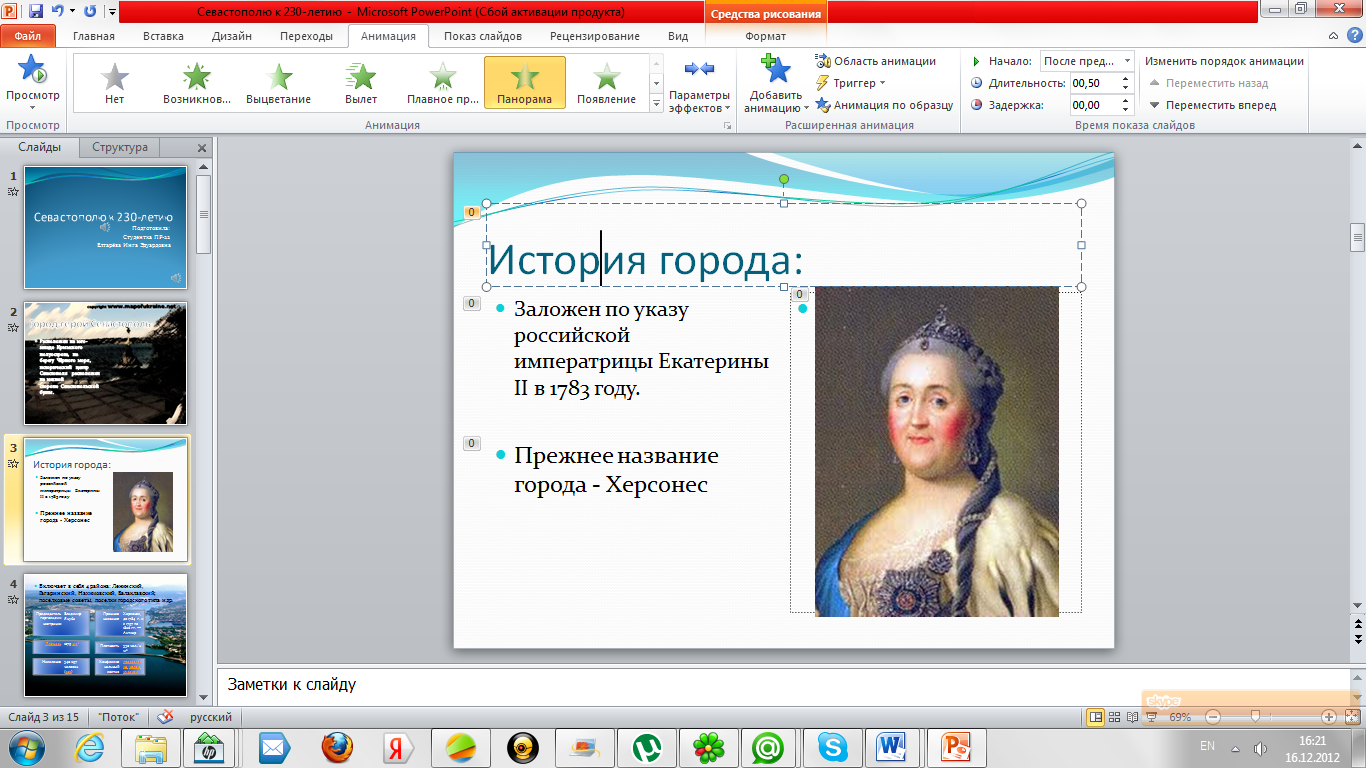This screenshot has width=1366, height=768.
Task: Switch to the Вставка tab
Action: (163, 36)
